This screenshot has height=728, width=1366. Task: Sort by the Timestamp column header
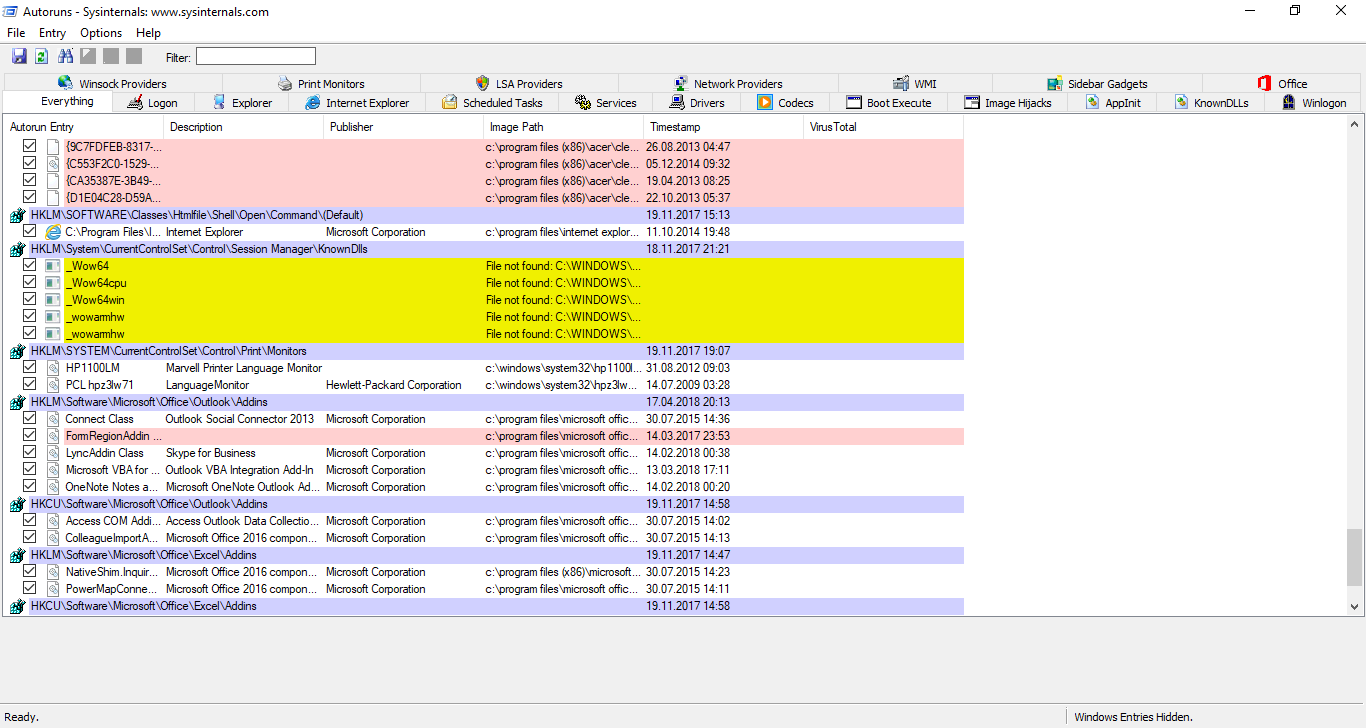(723, 127)
